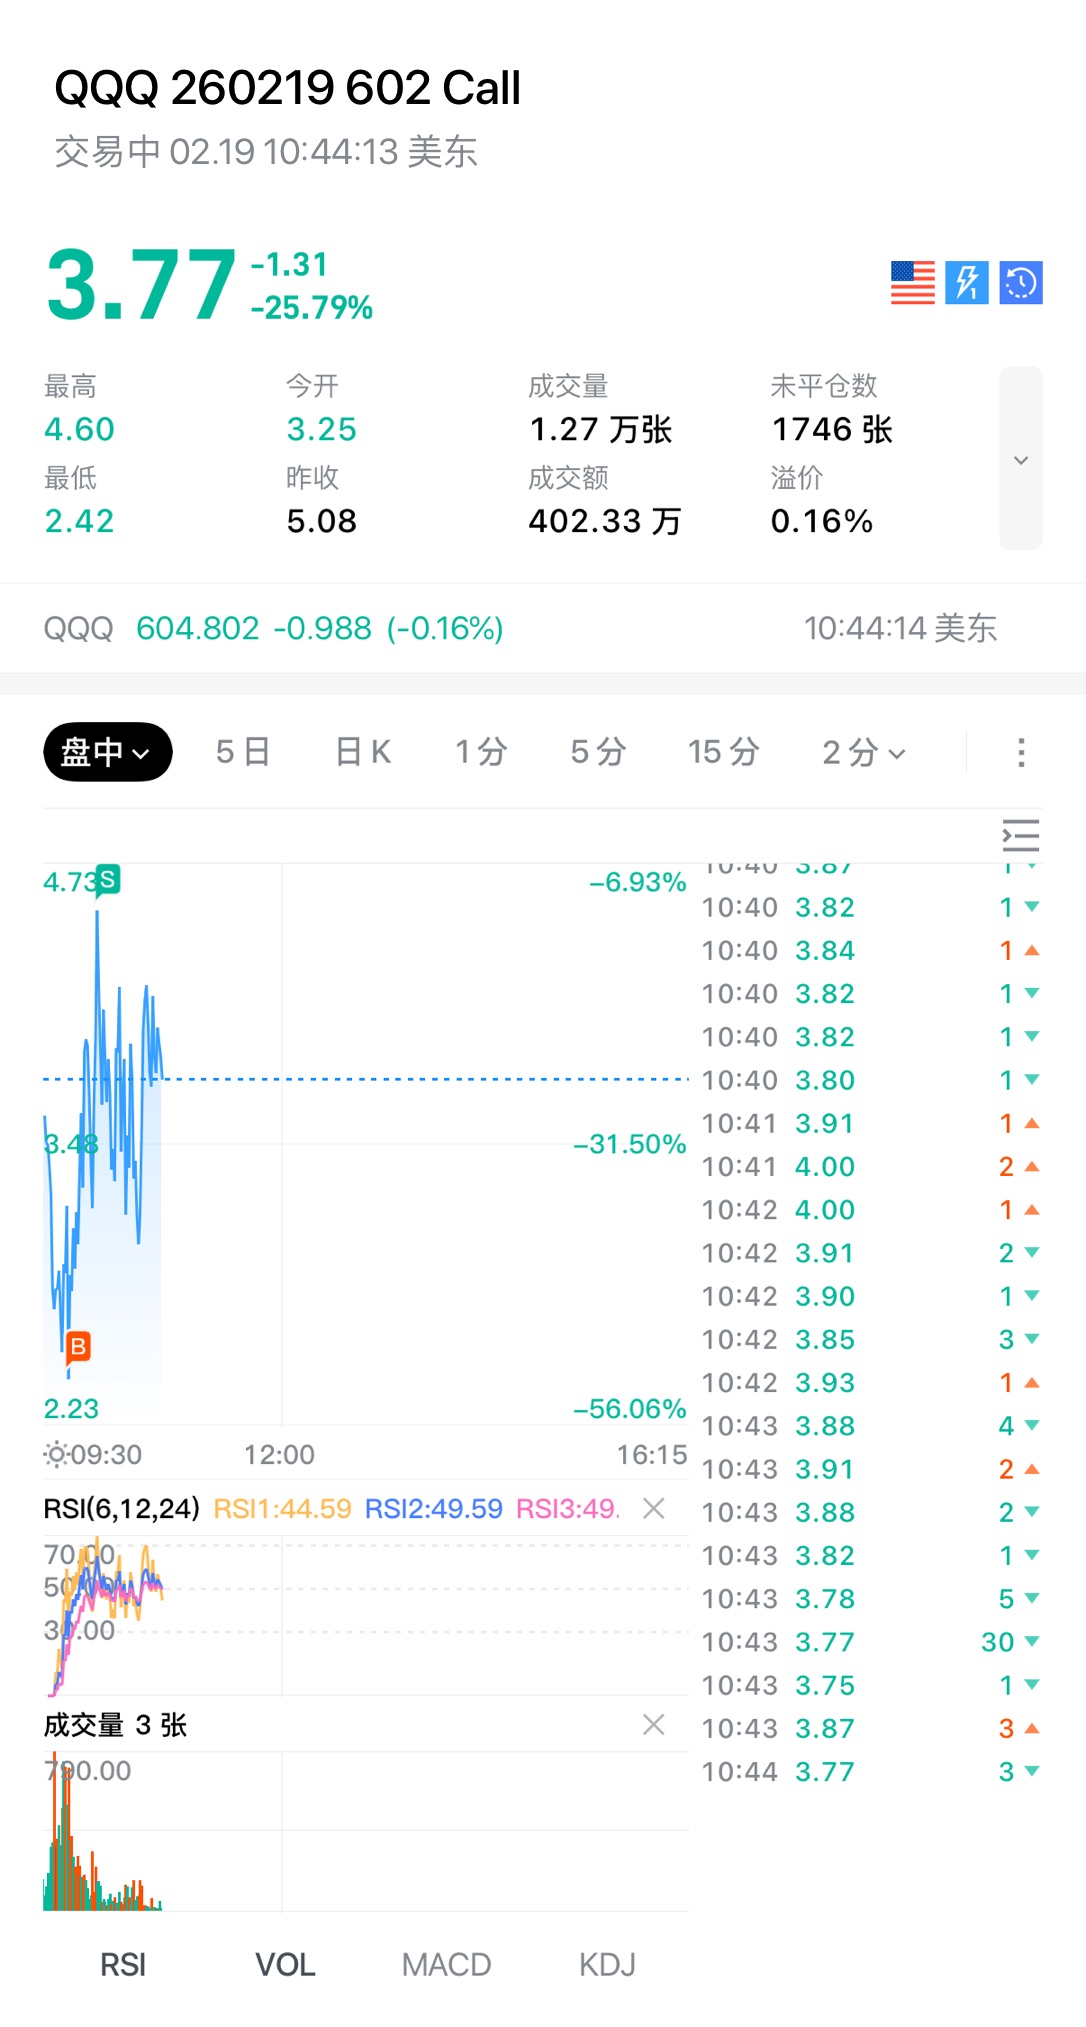Close the volume indicator panel
Screen dimensions: 1086x2027
(x=654, y=1724)
